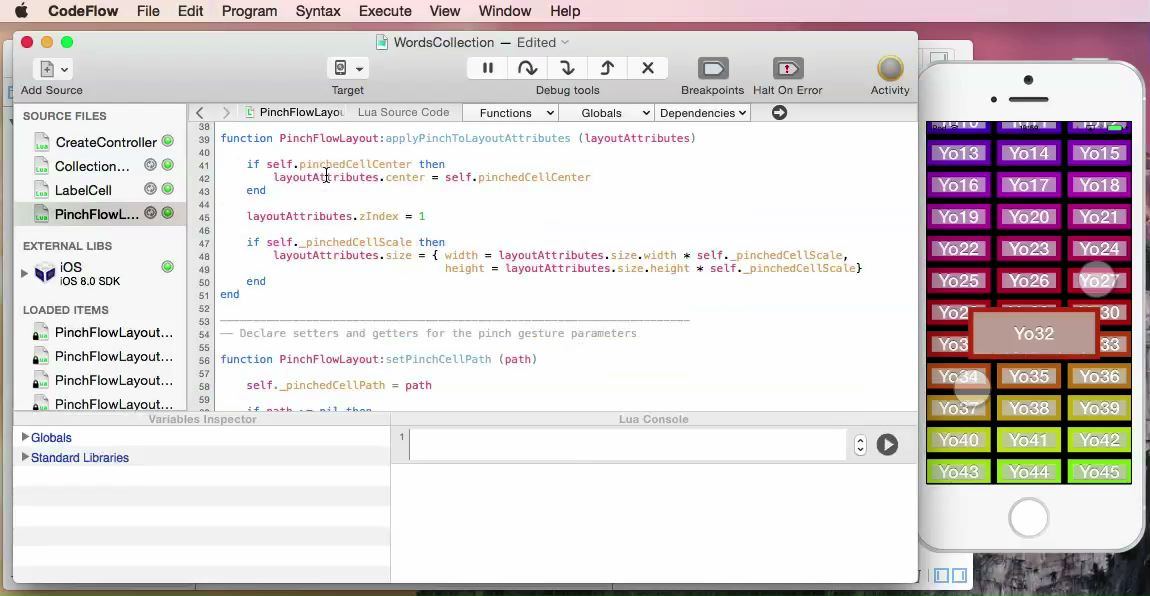The width and height of the screenshot is (1150, 596).
Task: Open the File menu
Action: (148, 11)
